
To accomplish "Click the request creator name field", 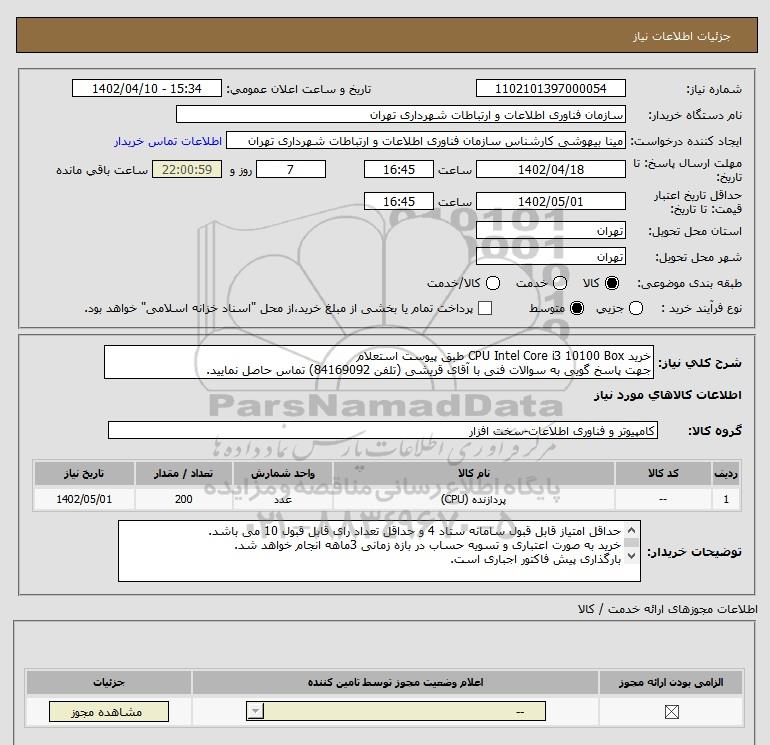I will coord(426,141).
